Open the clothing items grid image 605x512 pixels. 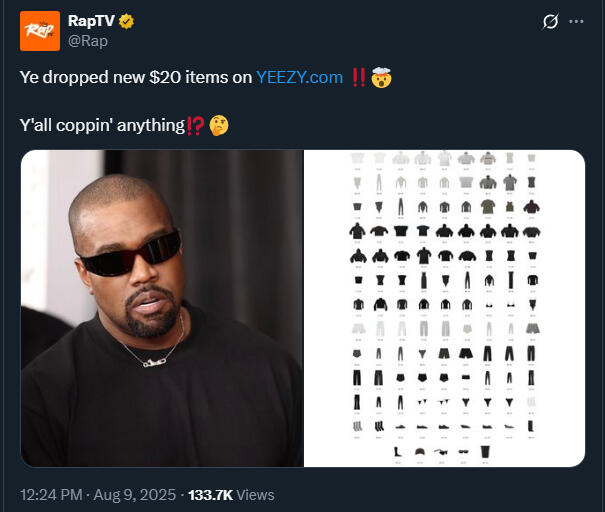(x=444, y=308)
